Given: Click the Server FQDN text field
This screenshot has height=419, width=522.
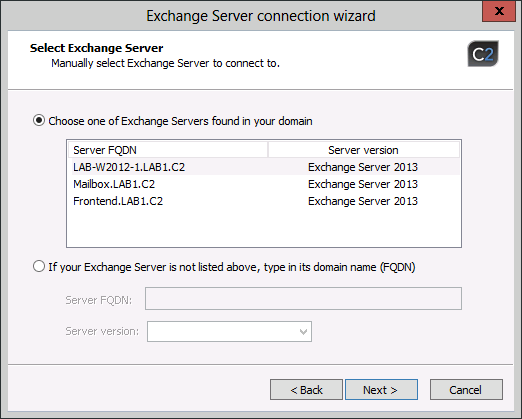Looking at the screenshot, I should (x=303, y=298).
